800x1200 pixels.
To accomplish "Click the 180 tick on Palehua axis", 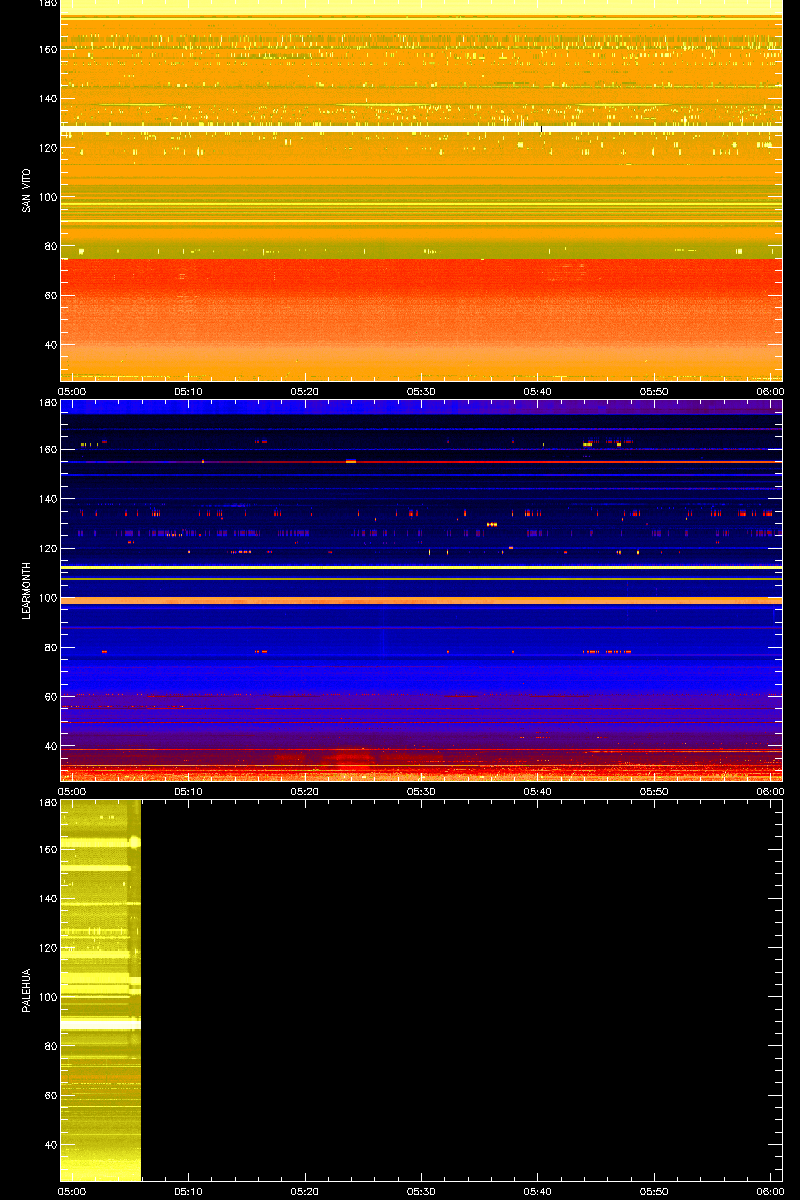I will [47, 803].
